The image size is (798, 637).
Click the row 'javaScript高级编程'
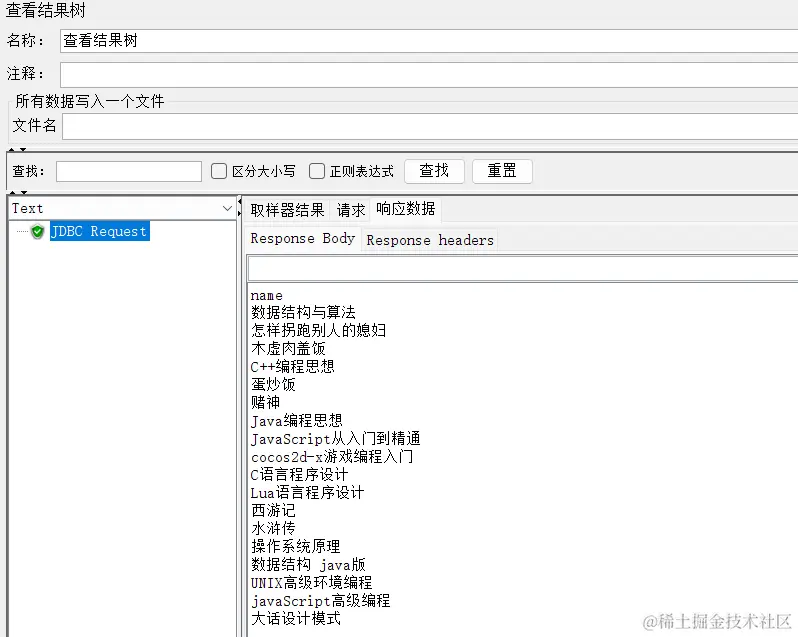pyautogui.click(x=321, y=600)
